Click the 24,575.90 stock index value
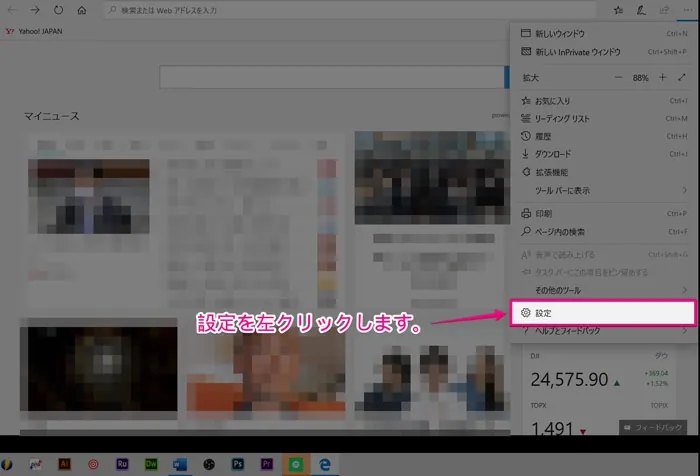 pyautogui.click(x=569, y=380)
